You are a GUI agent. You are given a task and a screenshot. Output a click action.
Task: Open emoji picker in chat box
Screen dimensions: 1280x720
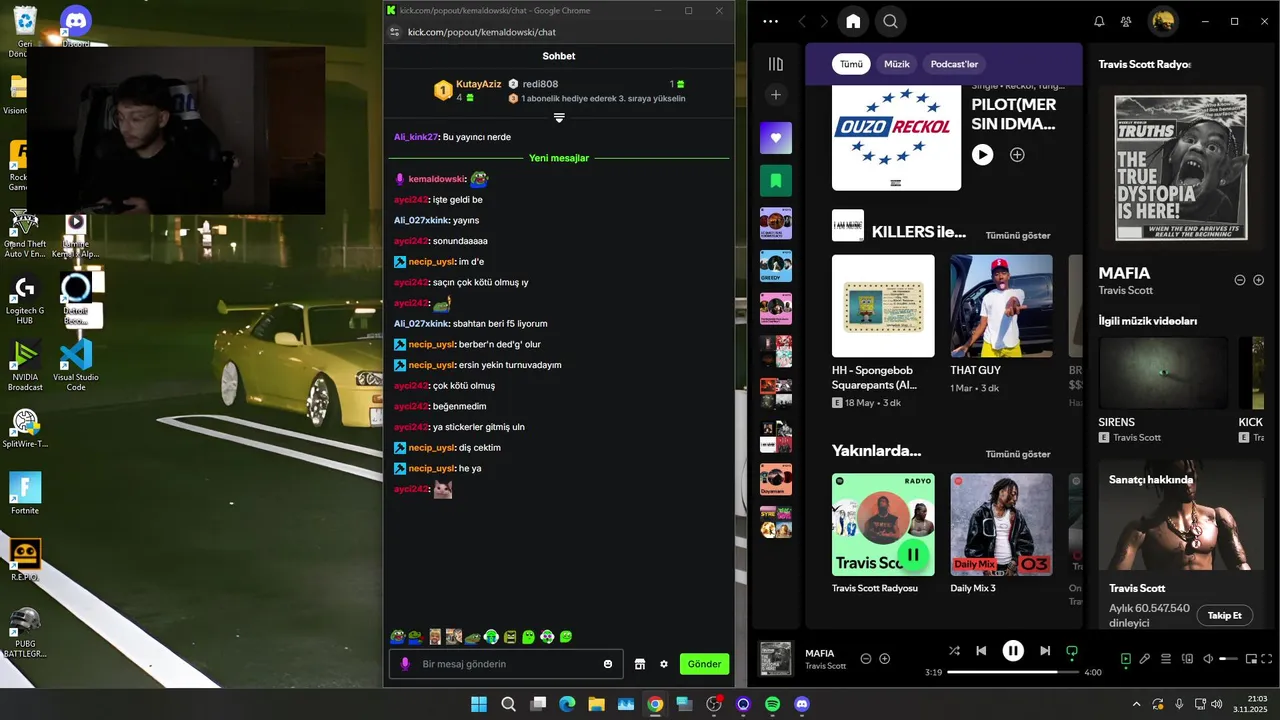[608, 664]
